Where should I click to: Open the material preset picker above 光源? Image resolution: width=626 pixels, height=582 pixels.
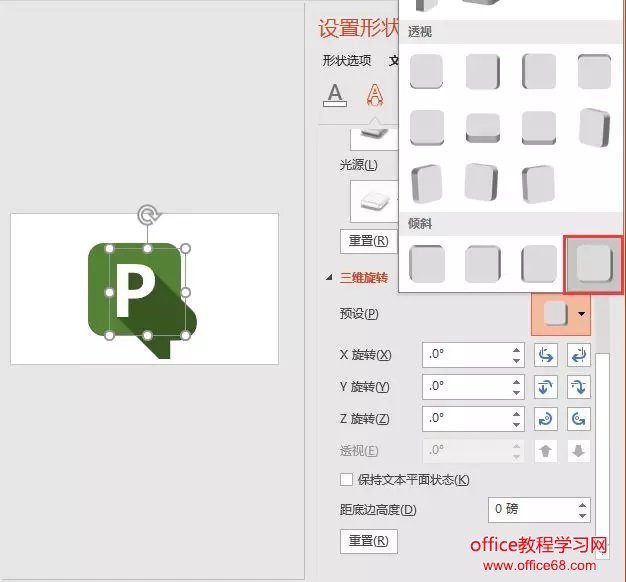(374, 139)
